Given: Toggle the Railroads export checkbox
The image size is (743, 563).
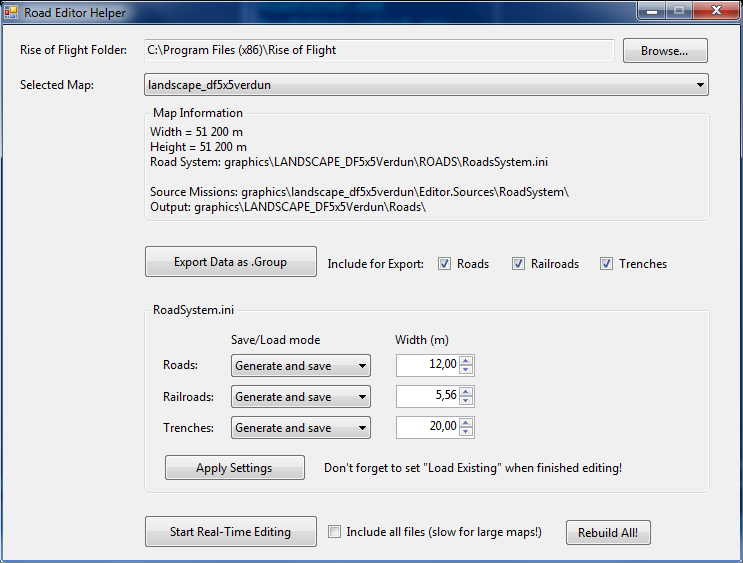Looking at the screenshot, I should [518, 263].
